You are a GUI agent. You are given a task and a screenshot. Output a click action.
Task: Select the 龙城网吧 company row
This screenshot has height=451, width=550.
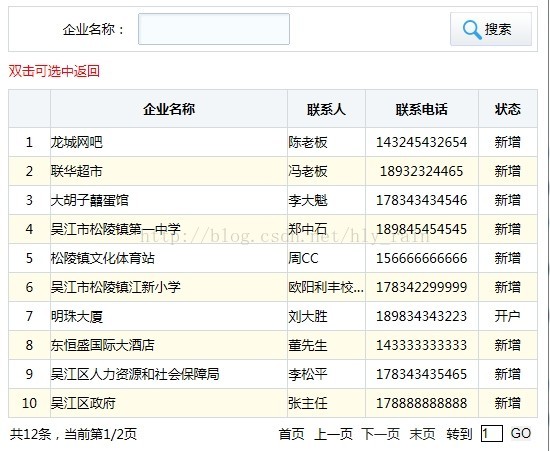tap(273, 142)
